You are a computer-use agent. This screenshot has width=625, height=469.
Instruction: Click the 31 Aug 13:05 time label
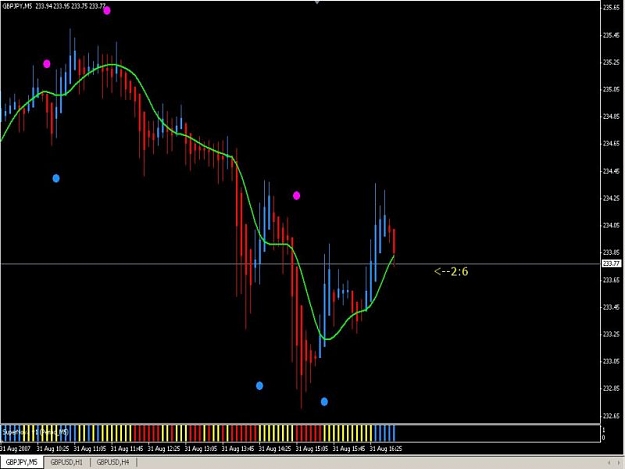point(201,449)
